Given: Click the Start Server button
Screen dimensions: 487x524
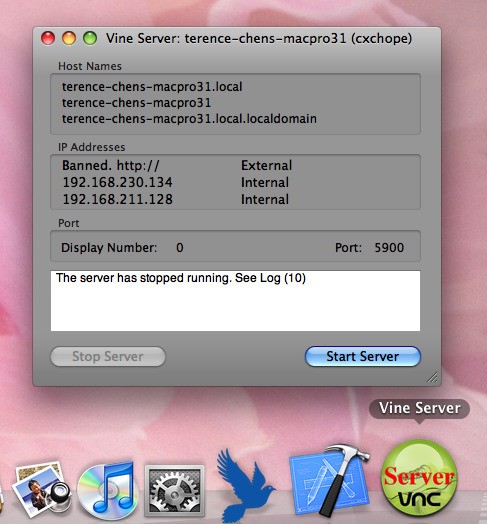Looking at the screenshot, I should click(363, 356).
